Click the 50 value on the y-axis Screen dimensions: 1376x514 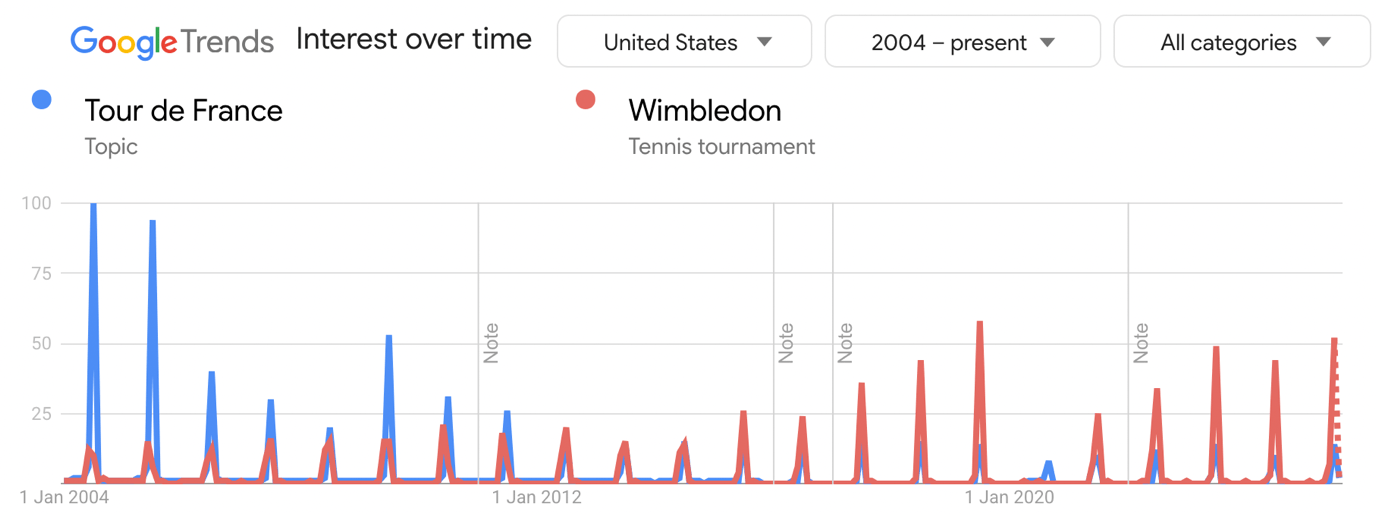click(40, 344)
